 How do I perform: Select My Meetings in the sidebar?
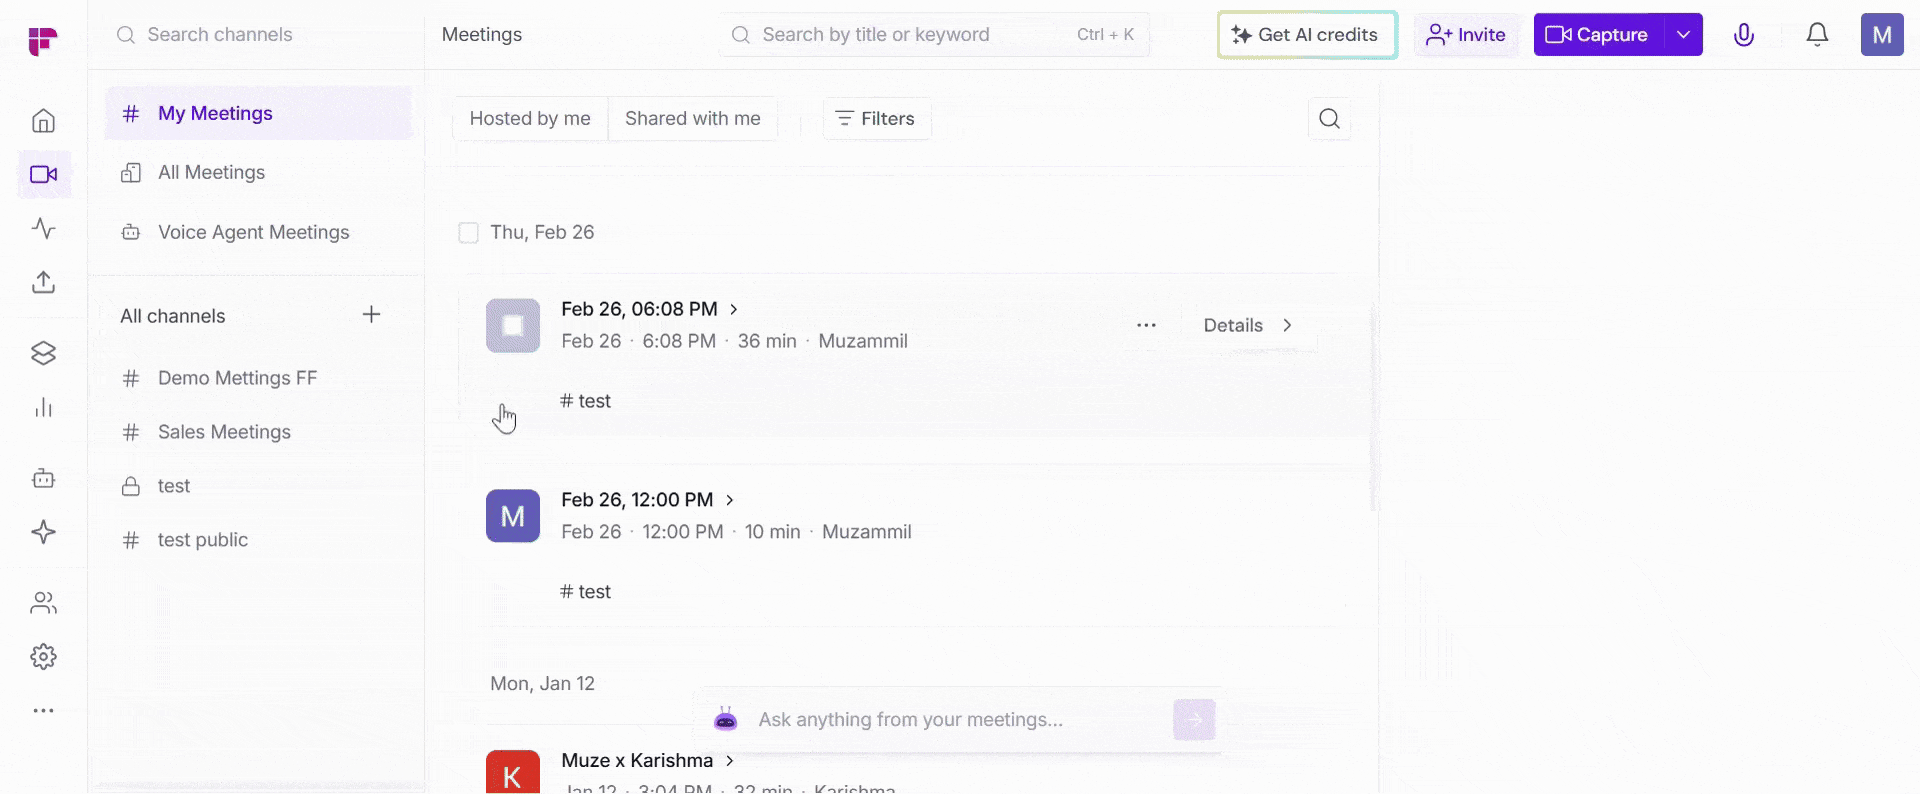point(258,113)
